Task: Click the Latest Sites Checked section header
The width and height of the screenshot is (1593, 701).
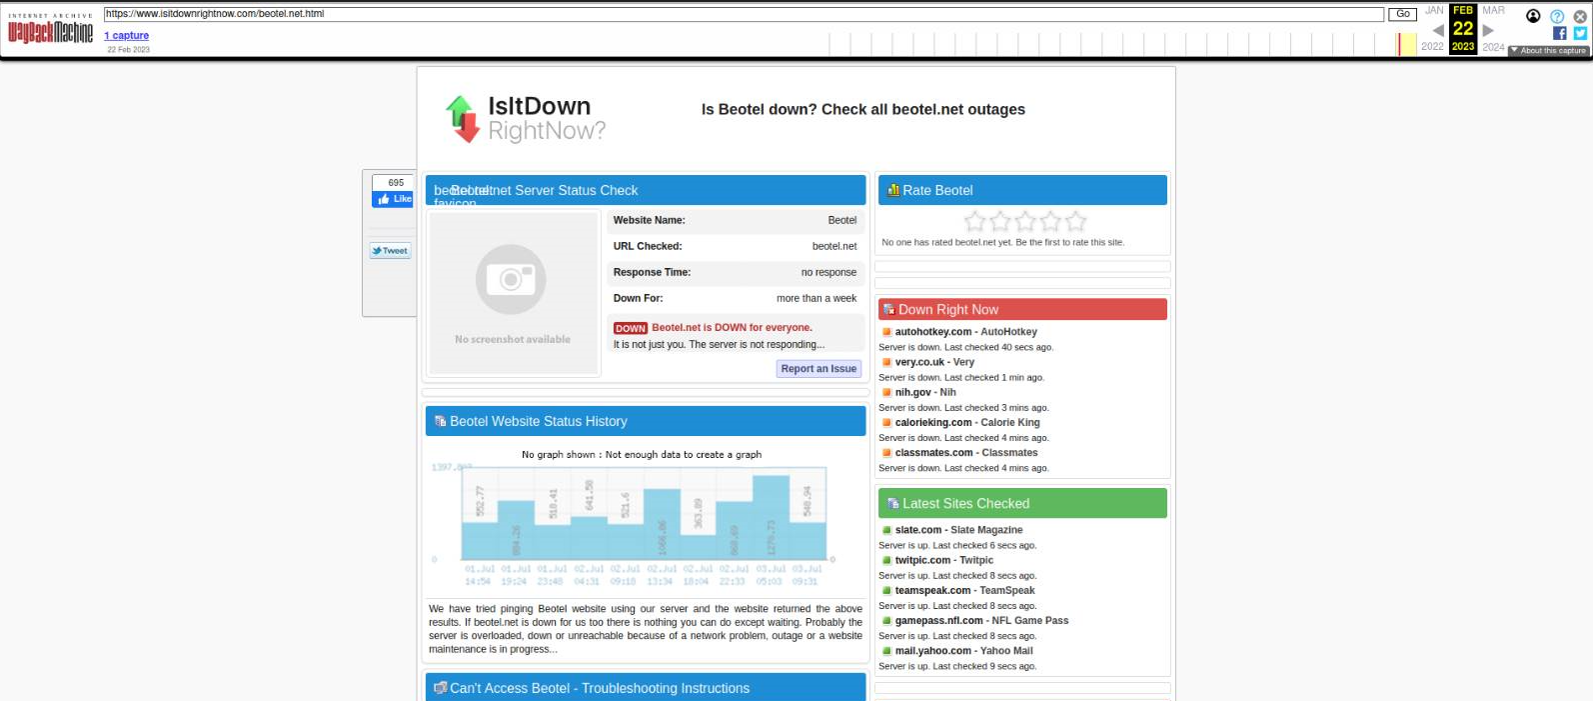Action: coord(1022,503)
